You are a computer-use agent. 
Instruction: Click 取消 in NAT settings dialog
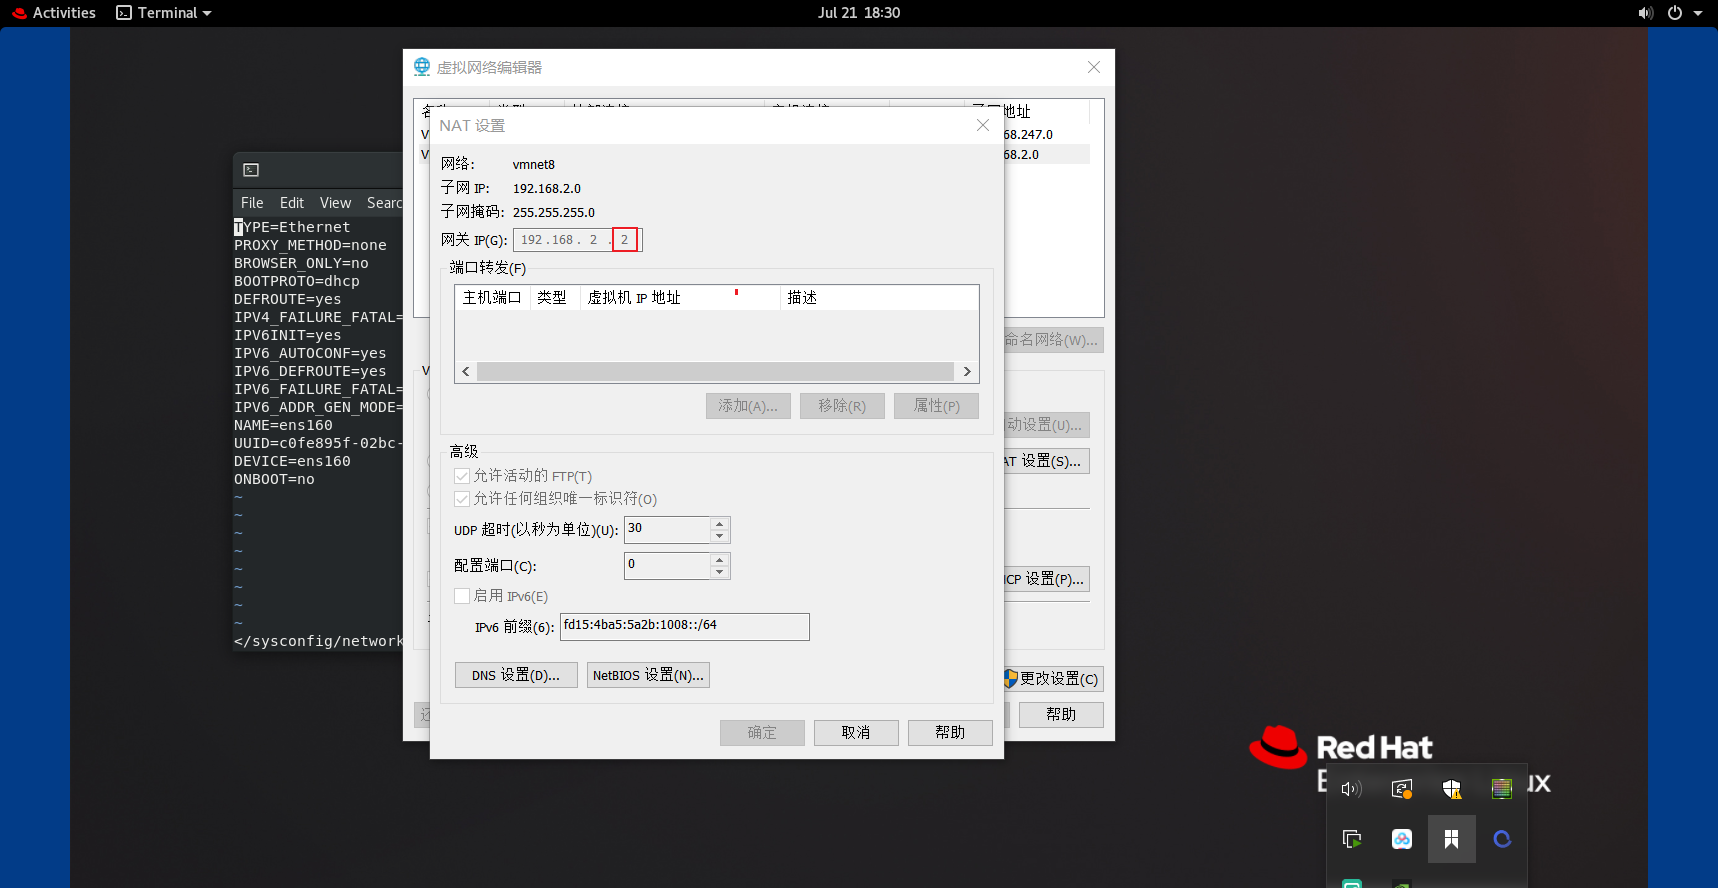[x=856, y=733]
